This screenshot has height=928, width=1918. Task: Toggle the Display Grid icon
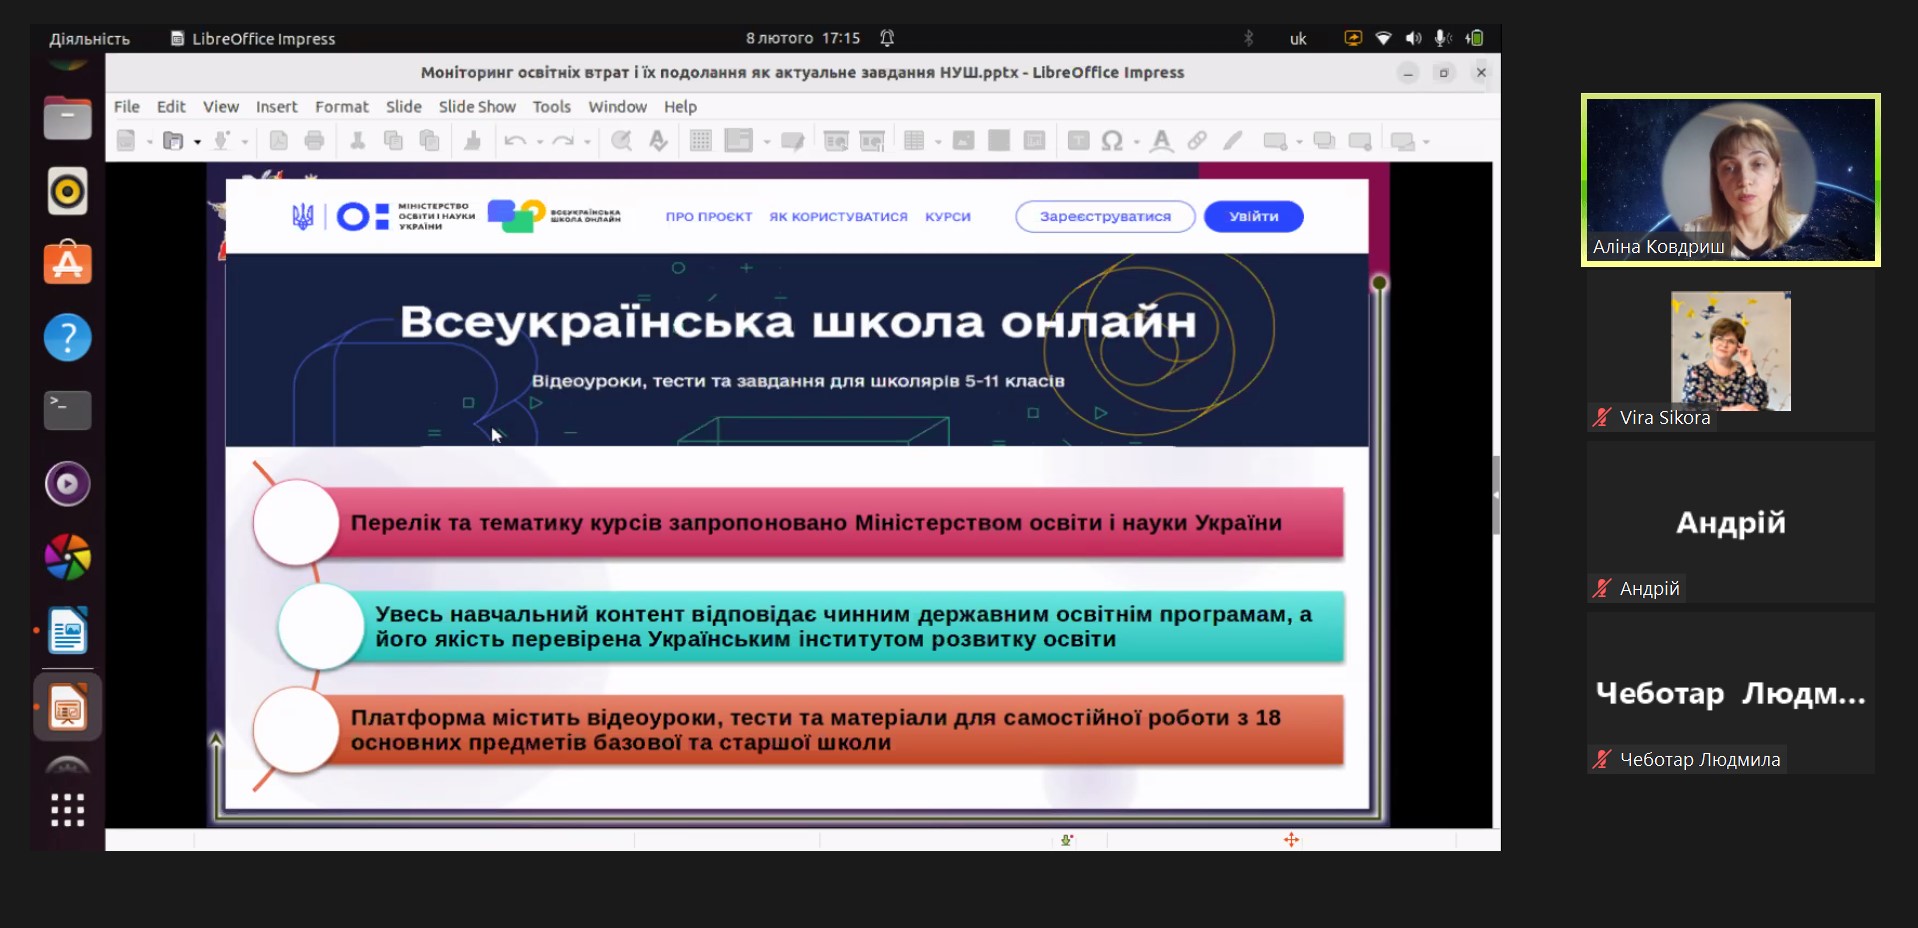click(701, 141)
